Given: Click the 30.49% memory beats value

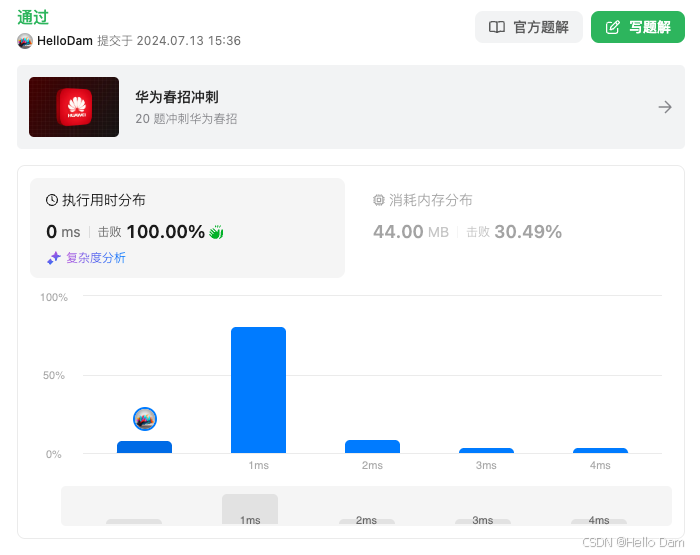Looking at the screenshot, I should click(x=528, y=232).
